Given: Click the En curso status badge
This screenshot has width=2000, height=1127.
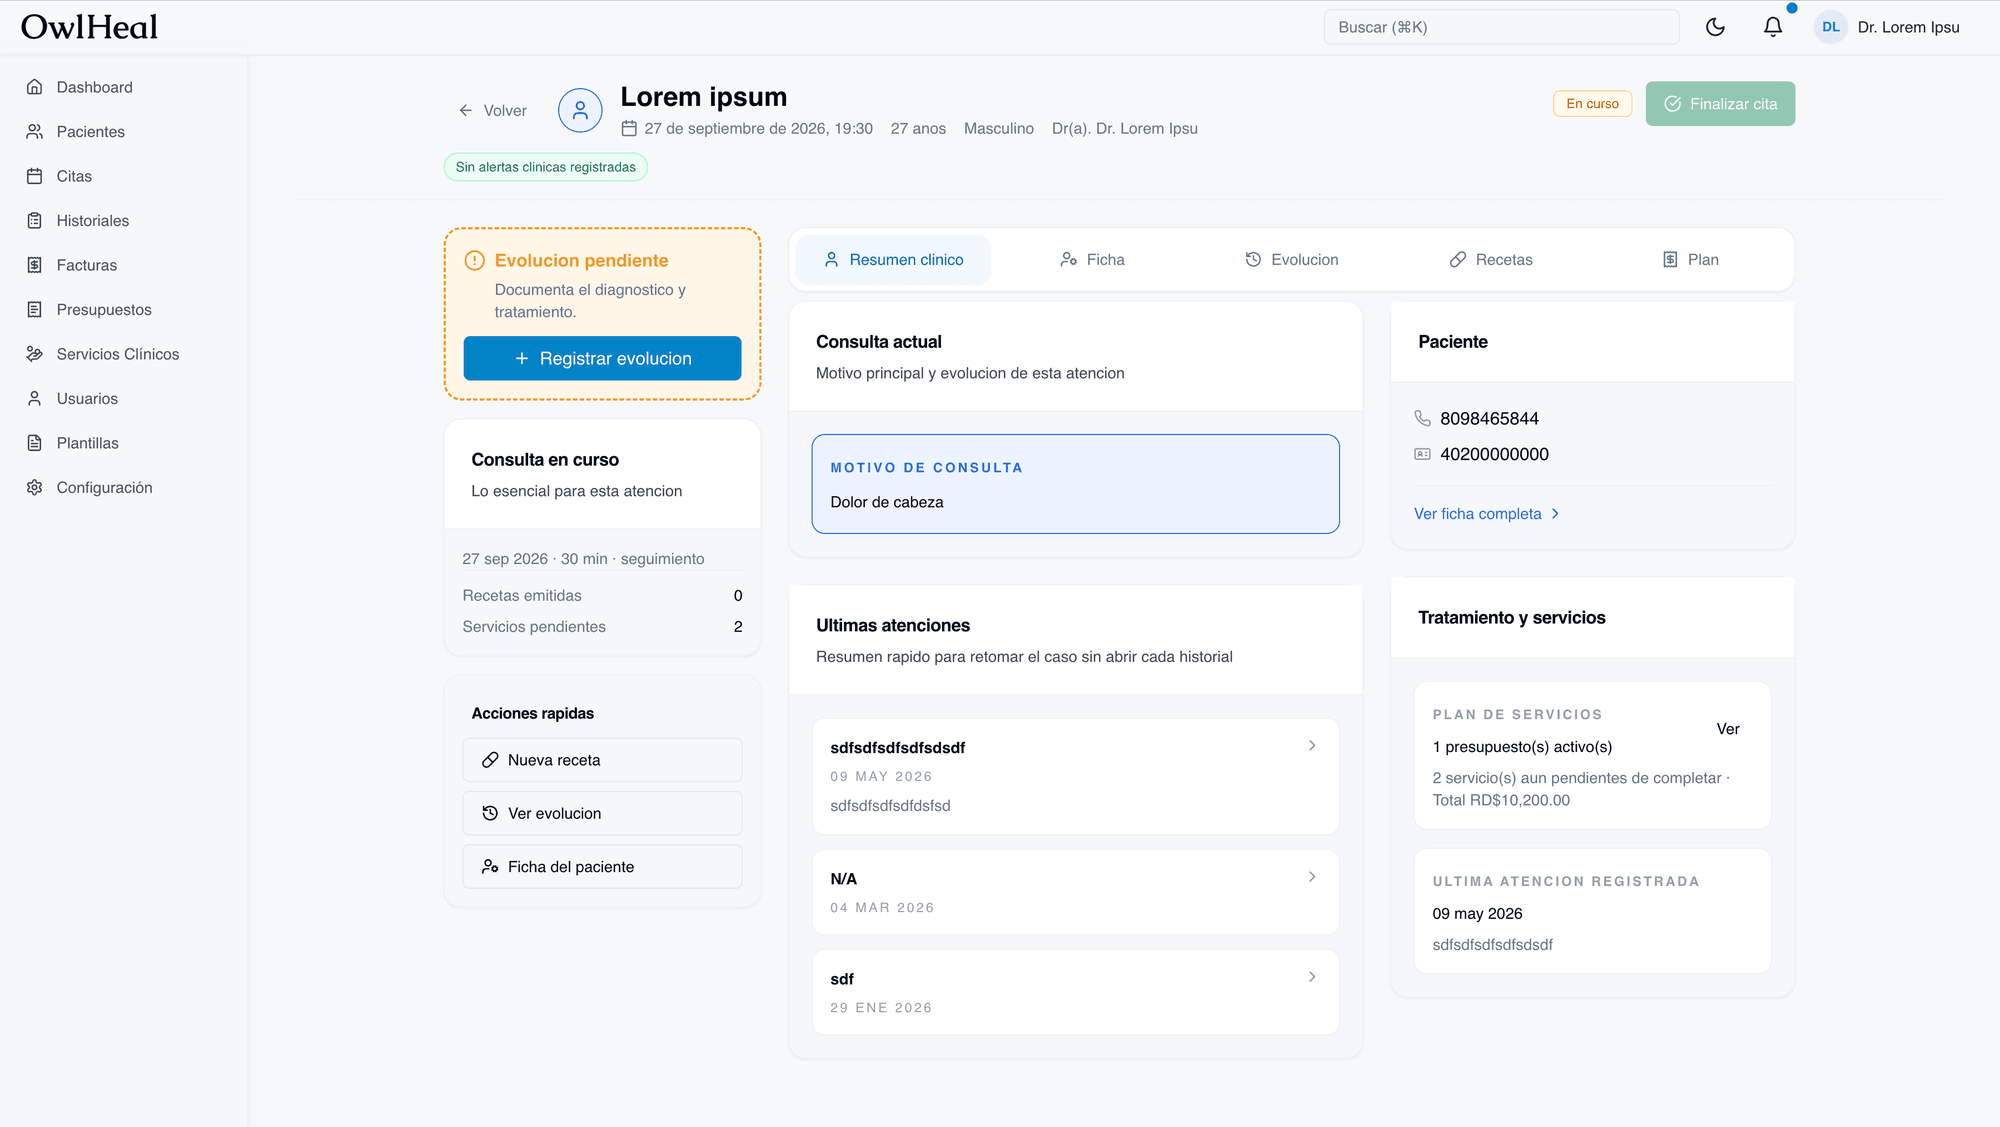Looking at the screenshot, I should [x=1592, y=104].
